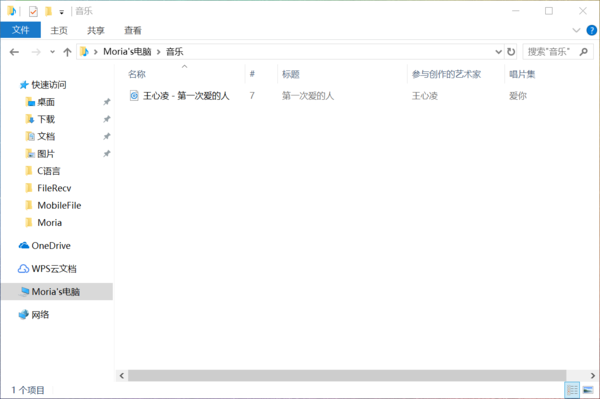Screen dimensions: 600x399
Task: Switch to large icons view in status bar
Action: click(x=588, y=390)
